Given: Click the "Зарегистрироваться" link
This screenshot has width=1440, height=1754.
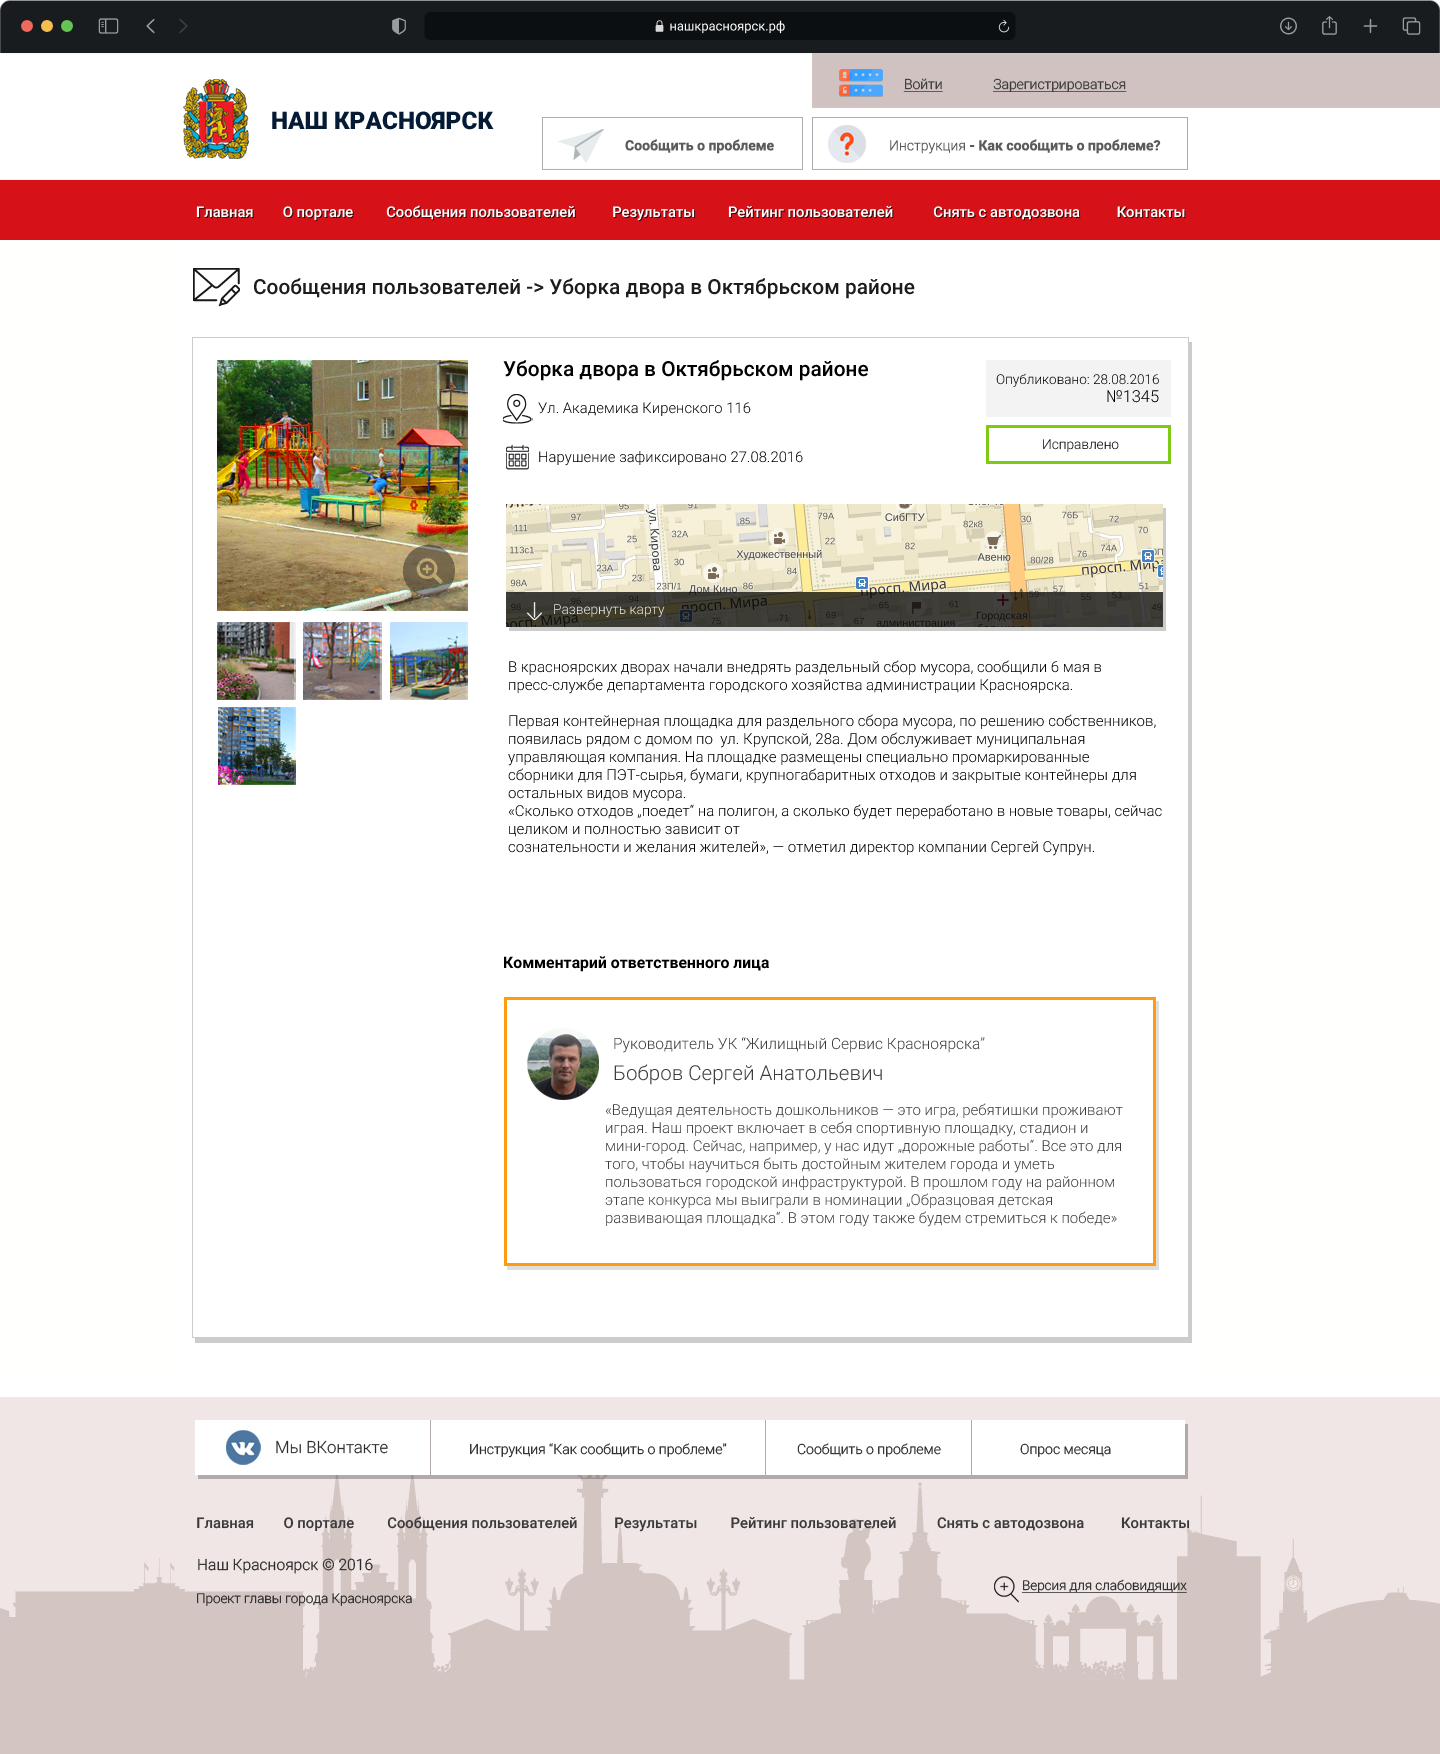Looking at the screenshot, I should [x=1059, y=85].
